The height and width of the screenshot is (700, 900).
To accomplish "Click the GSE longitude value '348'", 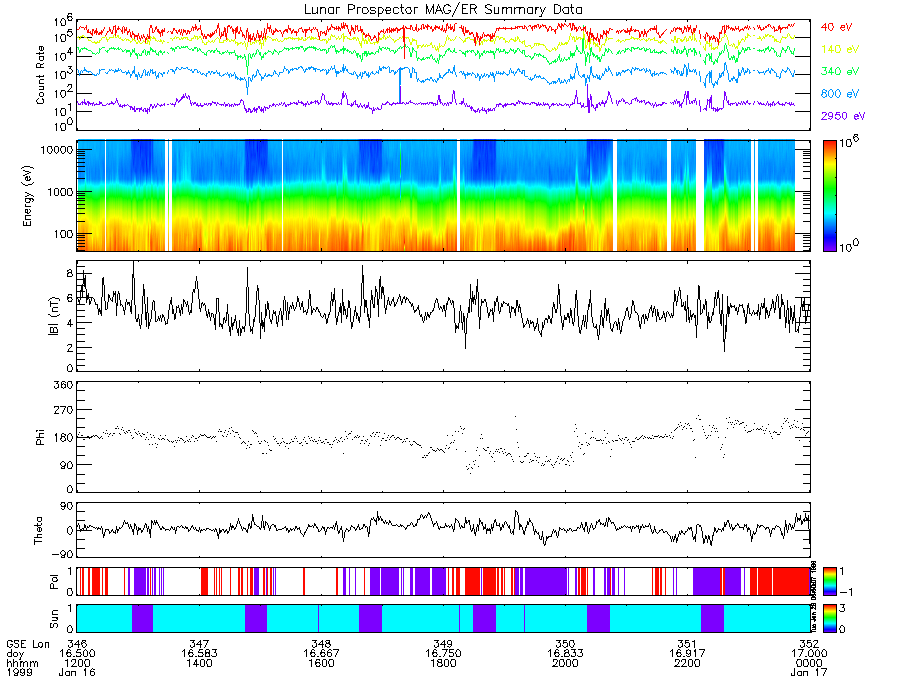I will coord(321,644).
